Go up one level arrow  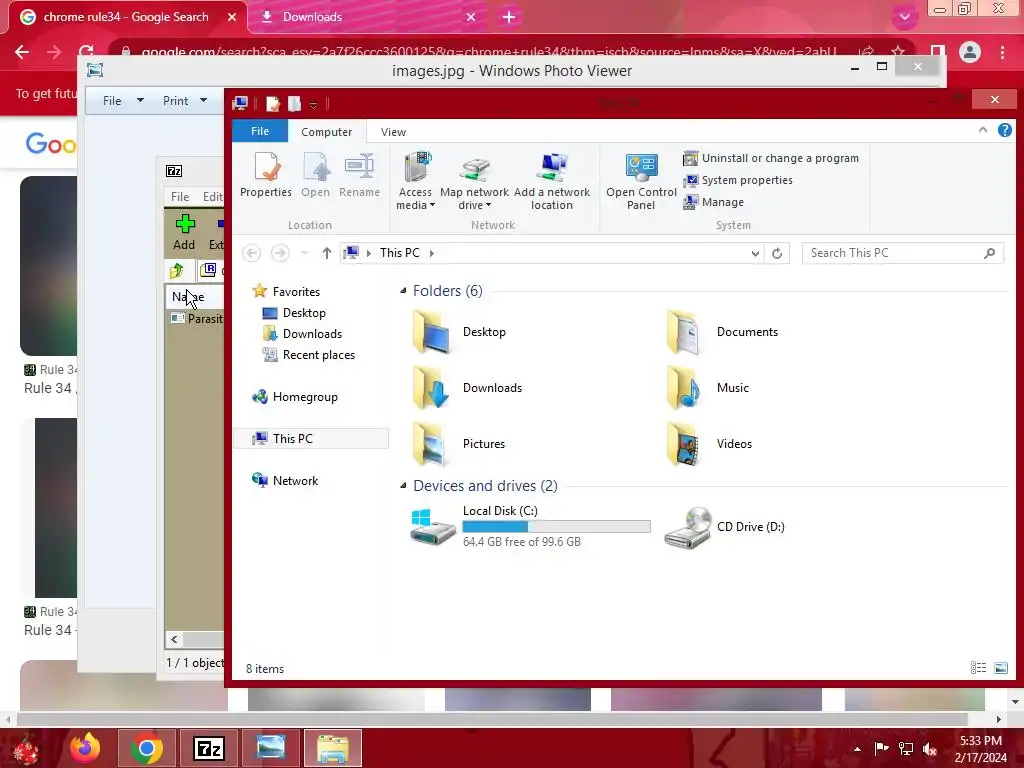327,253
